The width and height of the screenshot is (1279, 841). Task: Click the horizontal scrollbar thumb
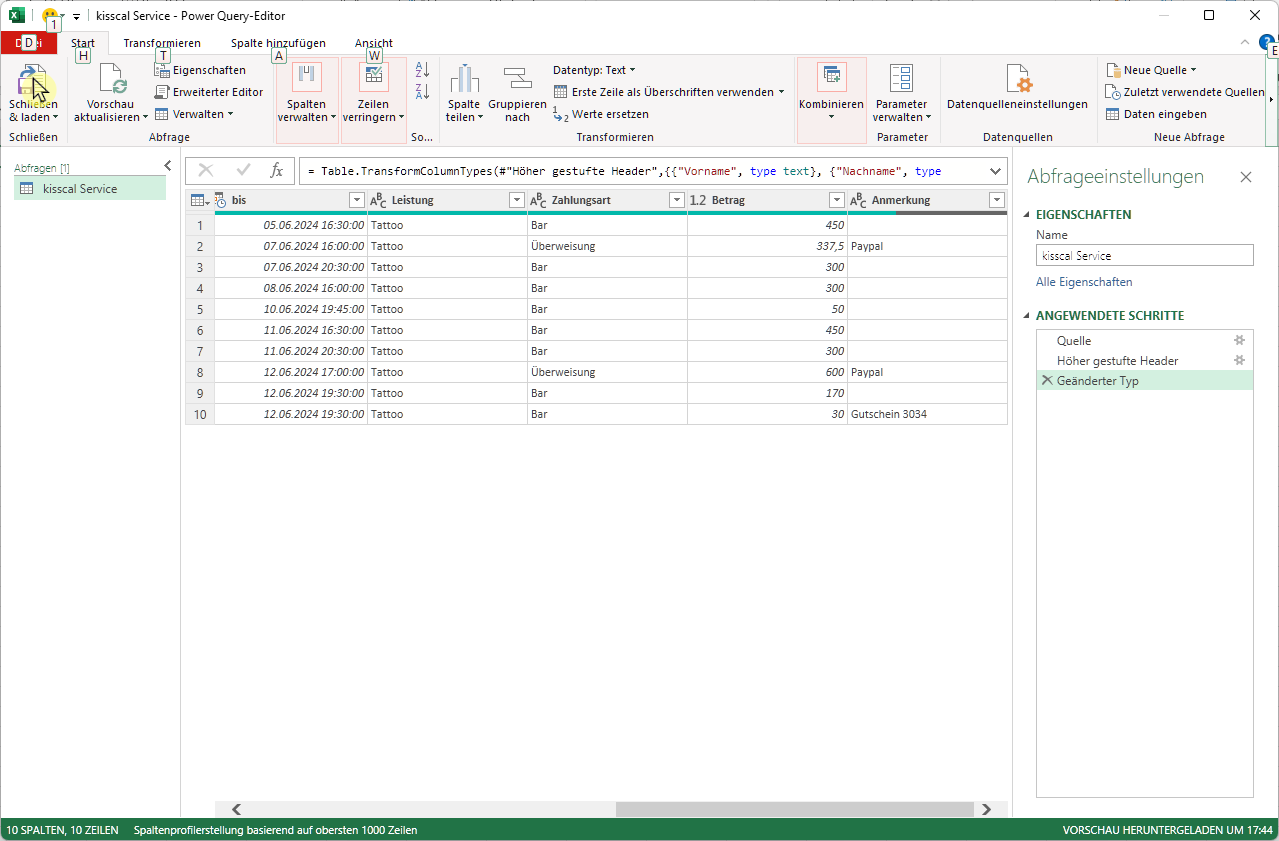[x=794, y=809]
